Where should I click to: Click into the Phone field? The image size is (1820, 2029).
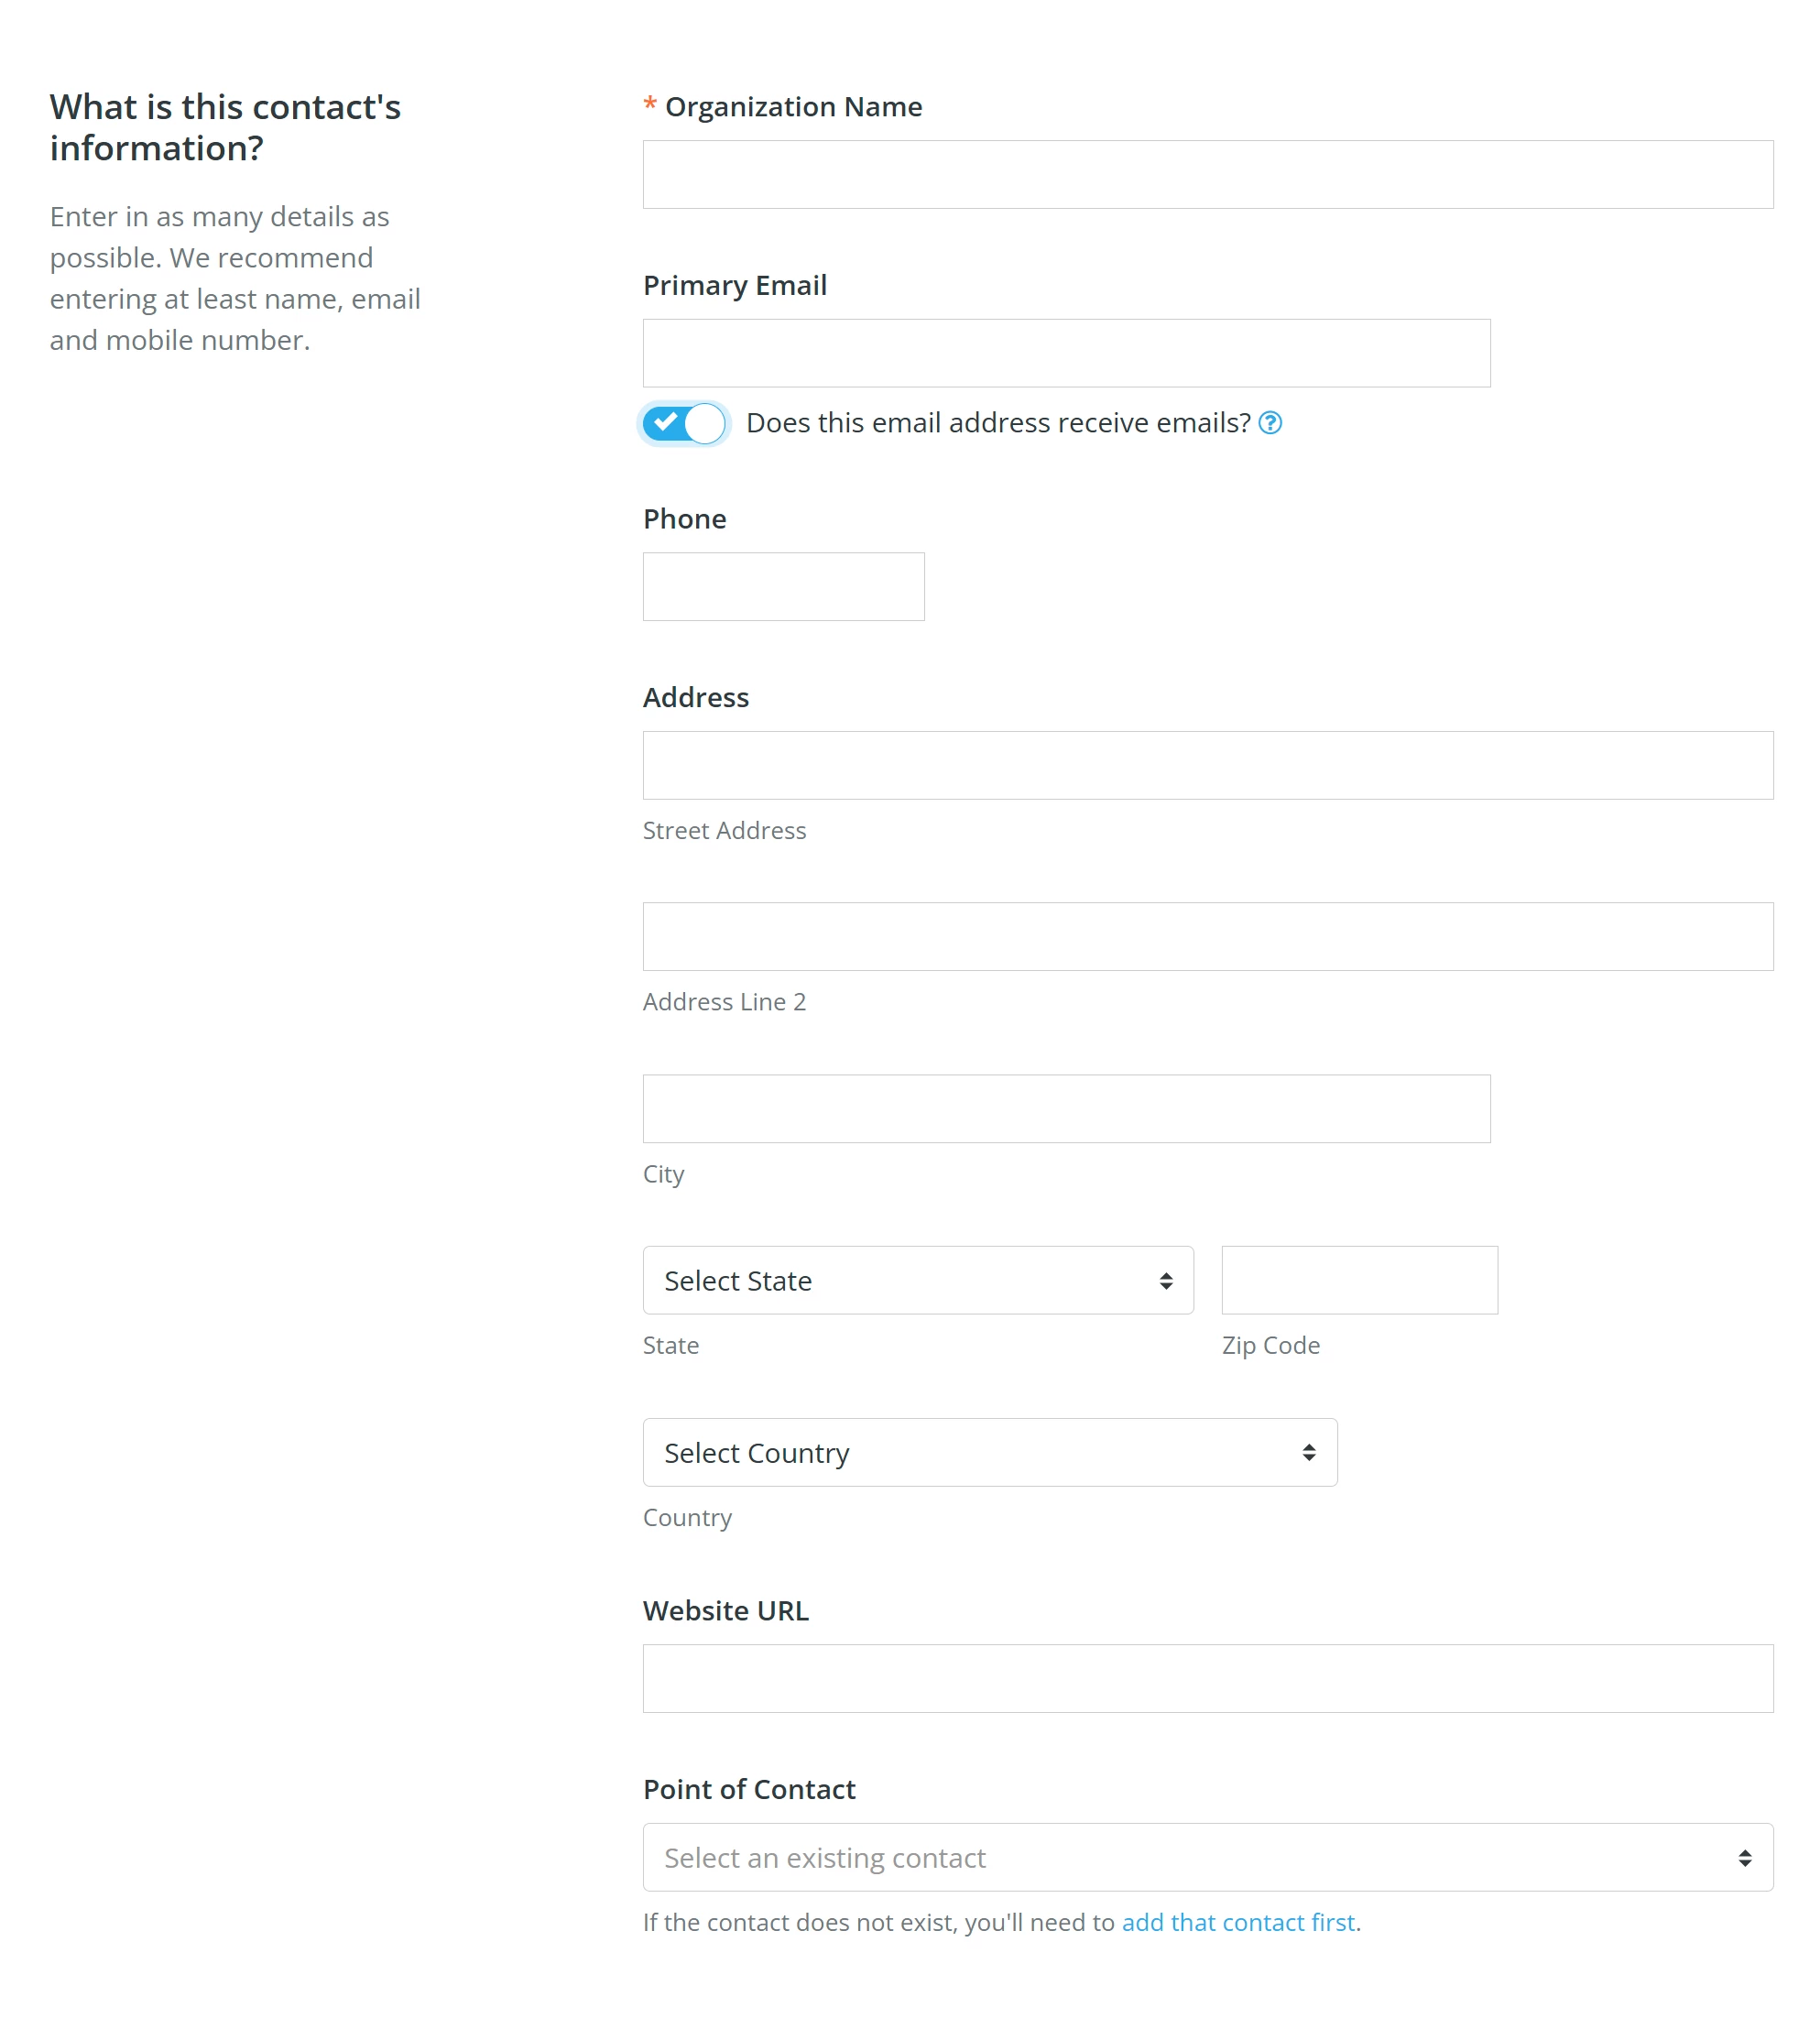tap(783, 586)
